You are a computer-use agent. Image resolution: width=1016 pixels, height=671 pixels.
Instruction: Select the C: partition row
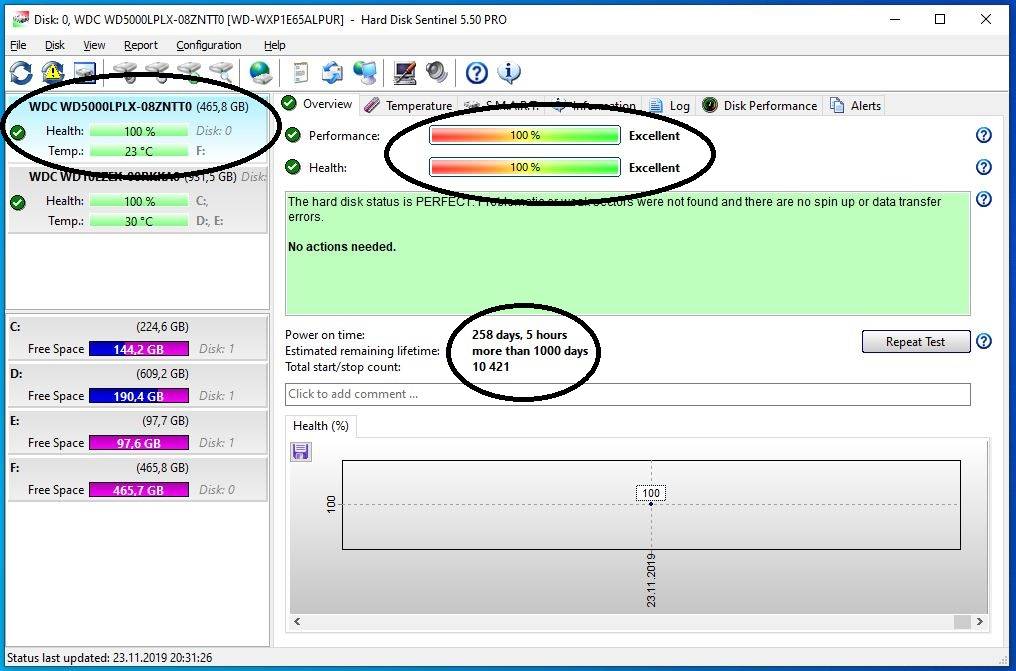tap(137, 337)
